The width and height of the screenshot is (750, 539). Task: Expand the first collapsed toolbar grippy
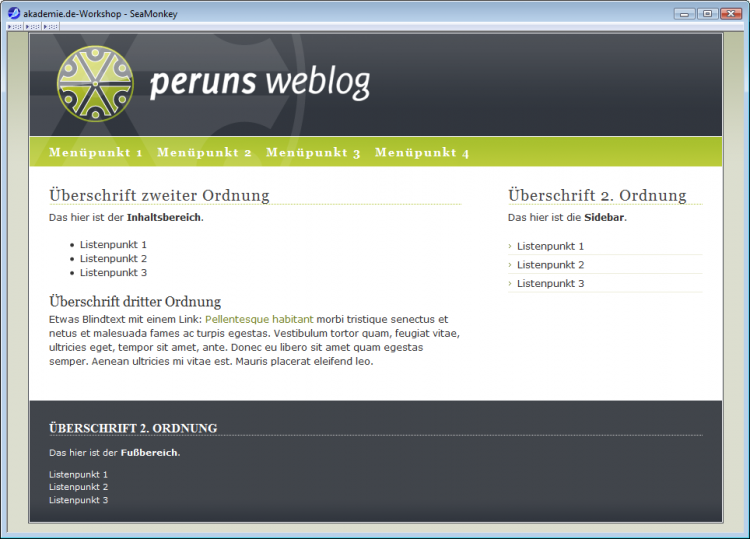(16, 27)
